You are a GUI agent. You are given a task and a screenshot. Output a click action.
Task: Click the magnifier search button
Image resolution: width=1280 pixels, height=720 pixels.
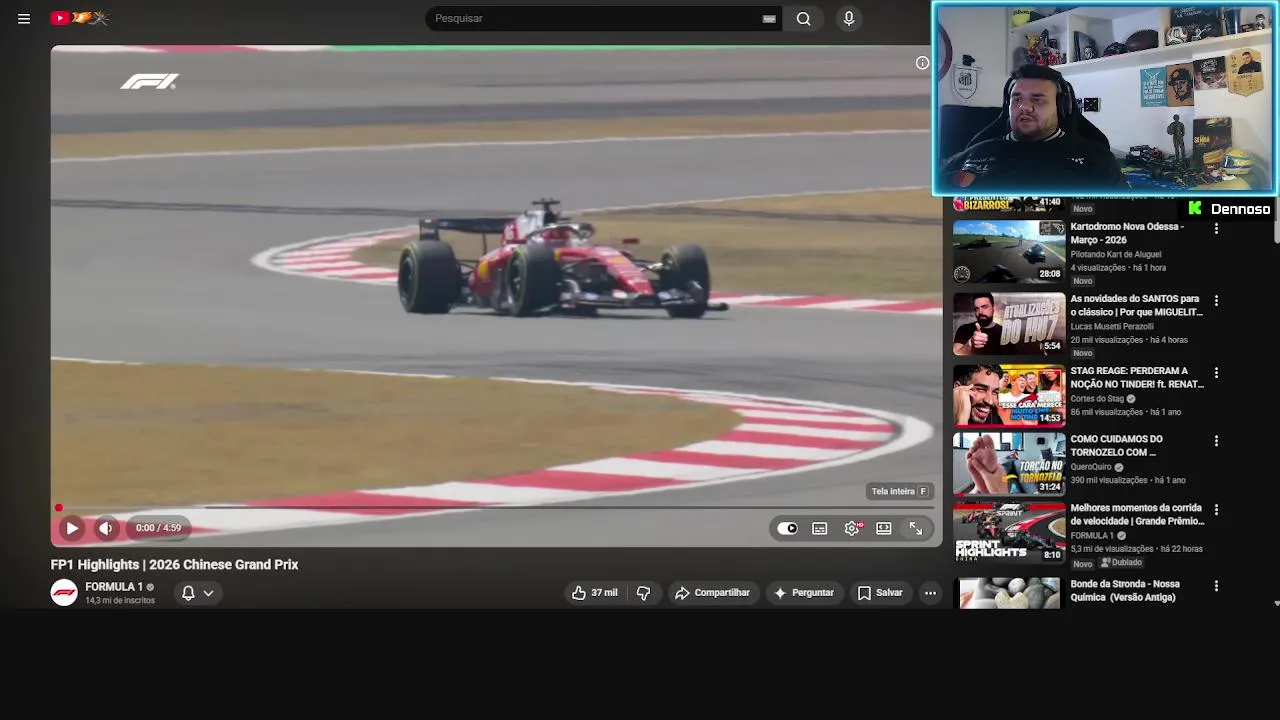(804, 18)
